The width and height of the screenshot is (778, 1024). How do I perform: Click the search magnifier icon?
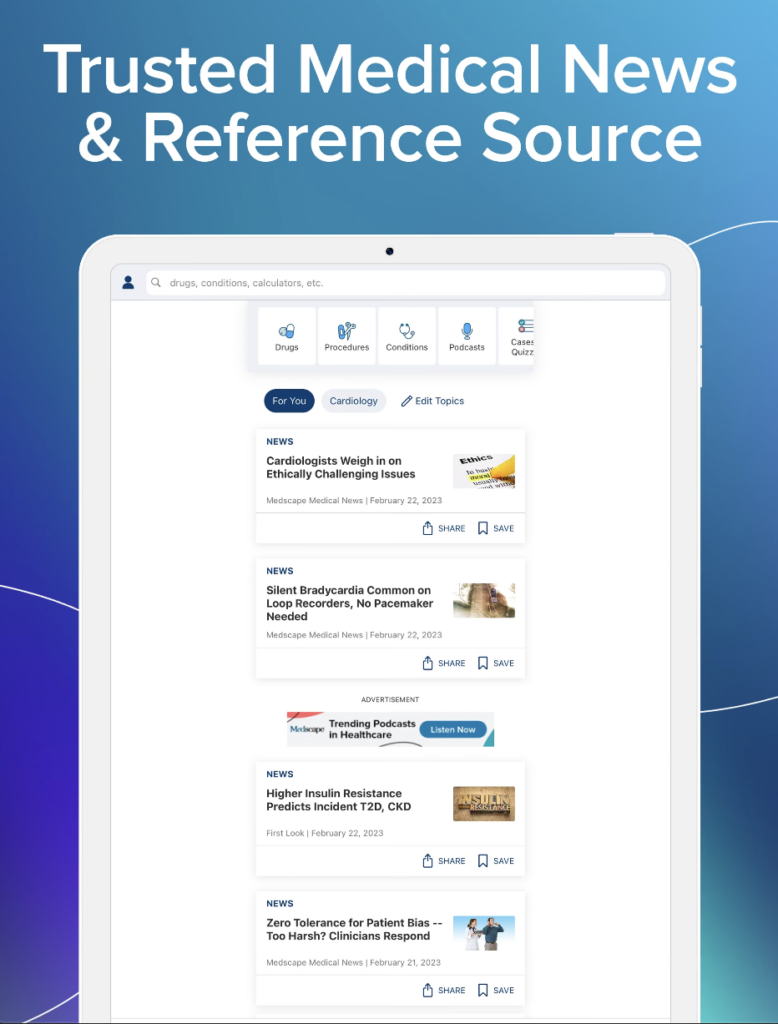click(x=156, y=283)
